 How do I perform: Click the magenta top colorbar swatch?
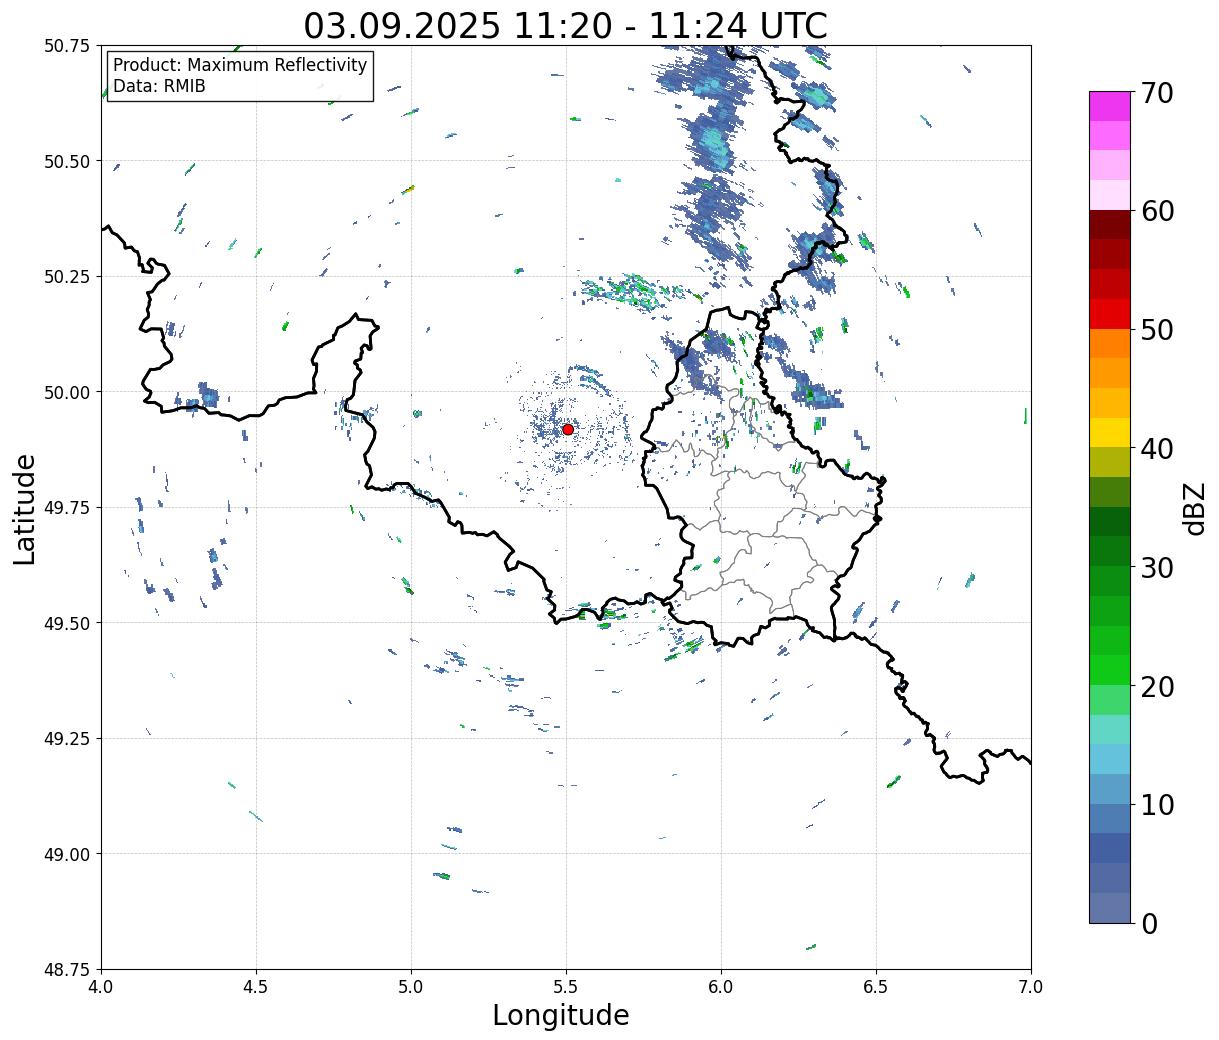1110,107
